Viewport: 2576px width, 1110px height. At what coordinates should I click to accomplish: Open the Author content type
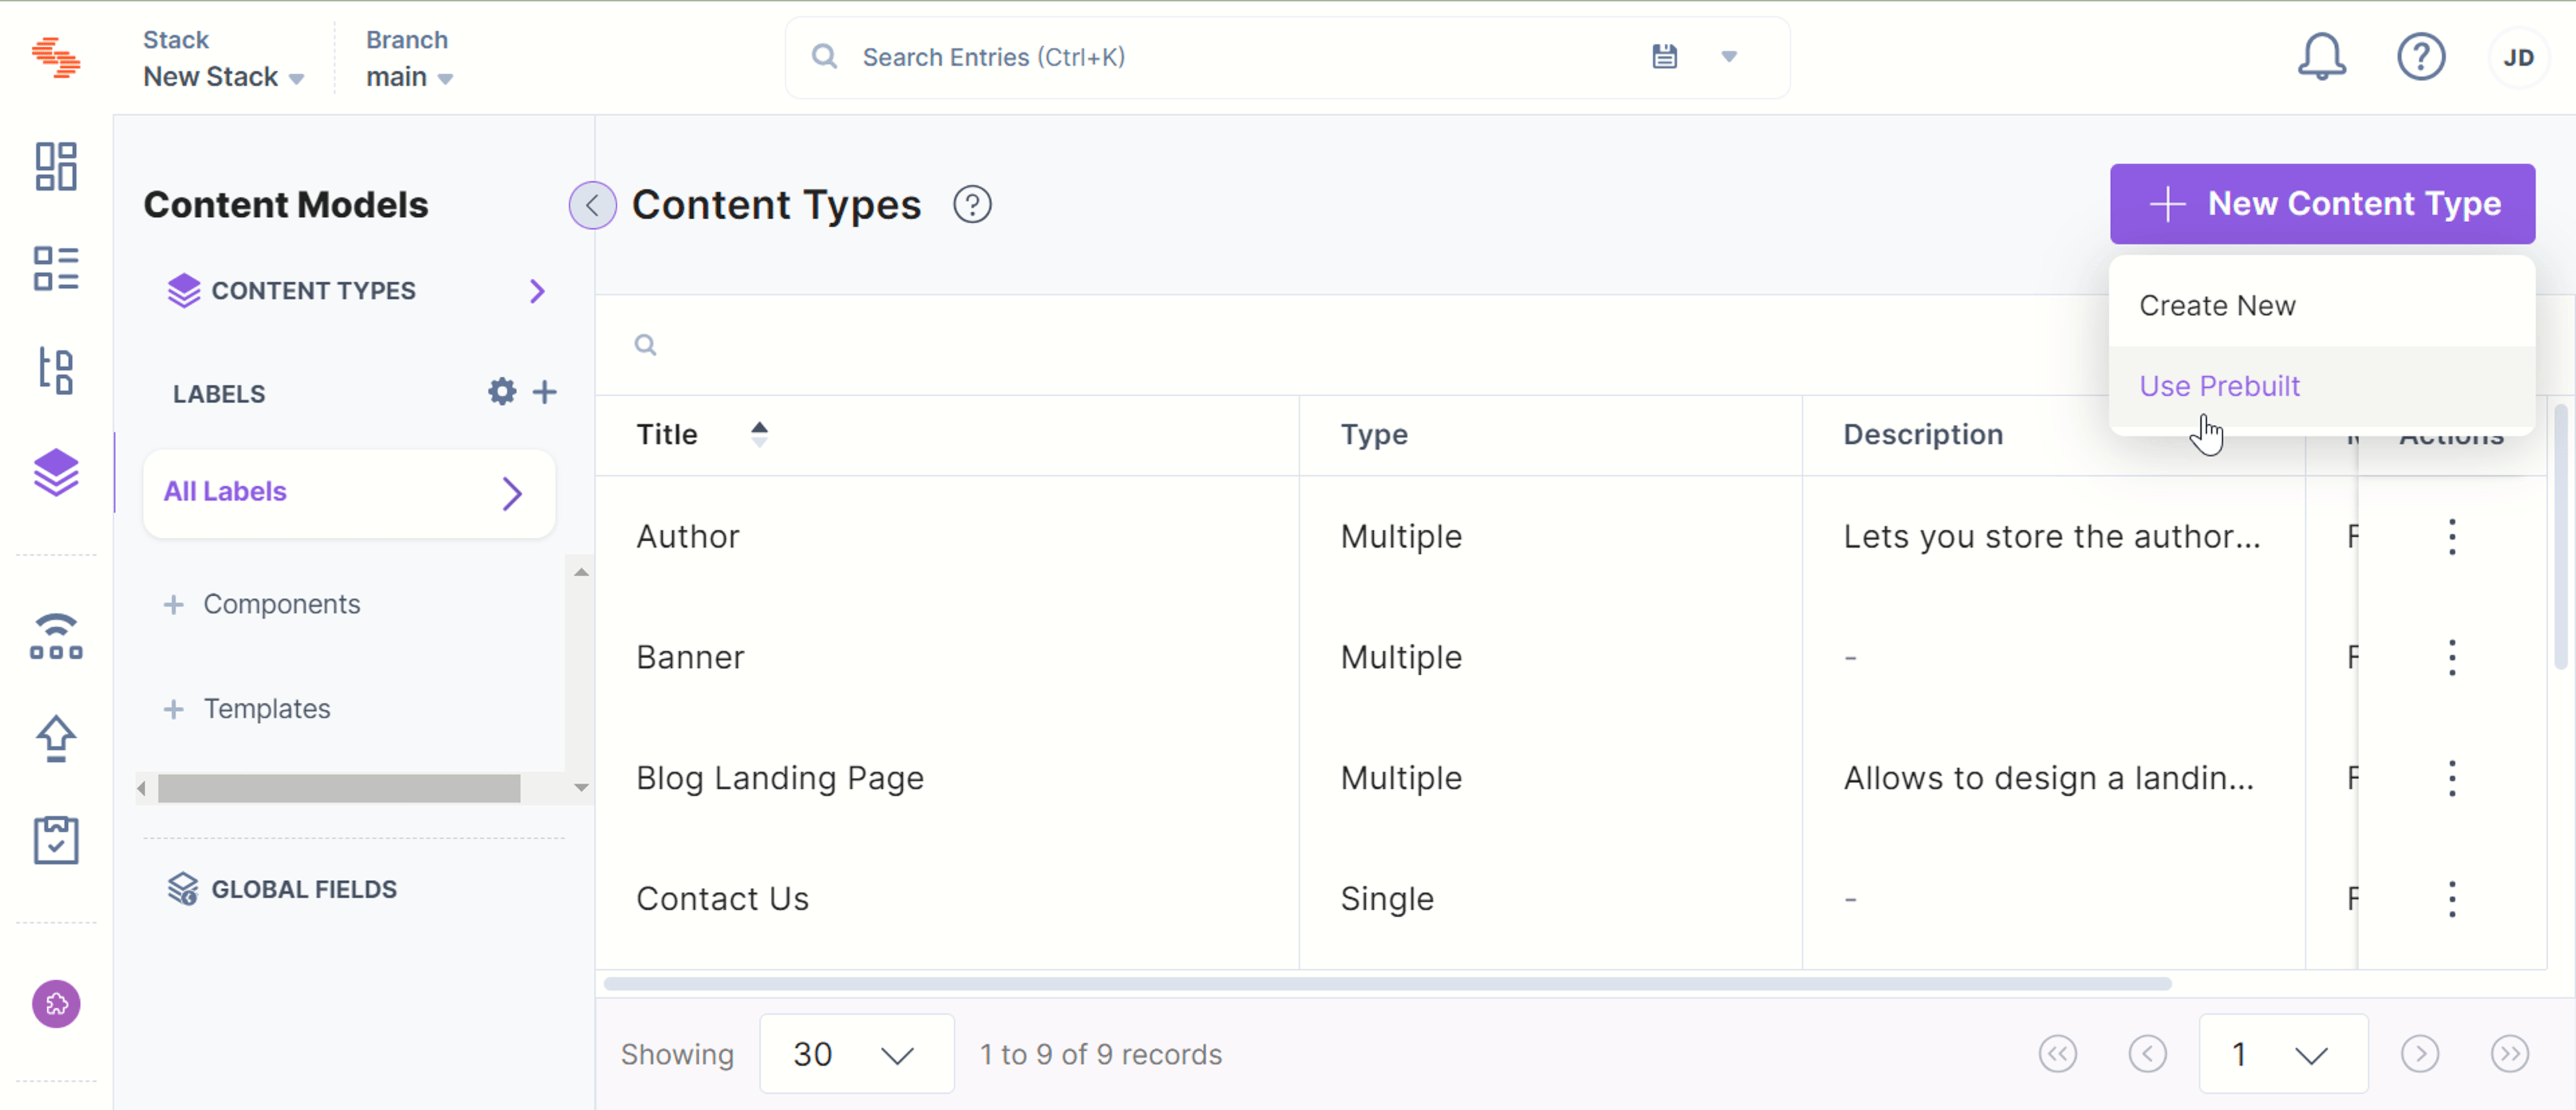(x=688, y=537)
